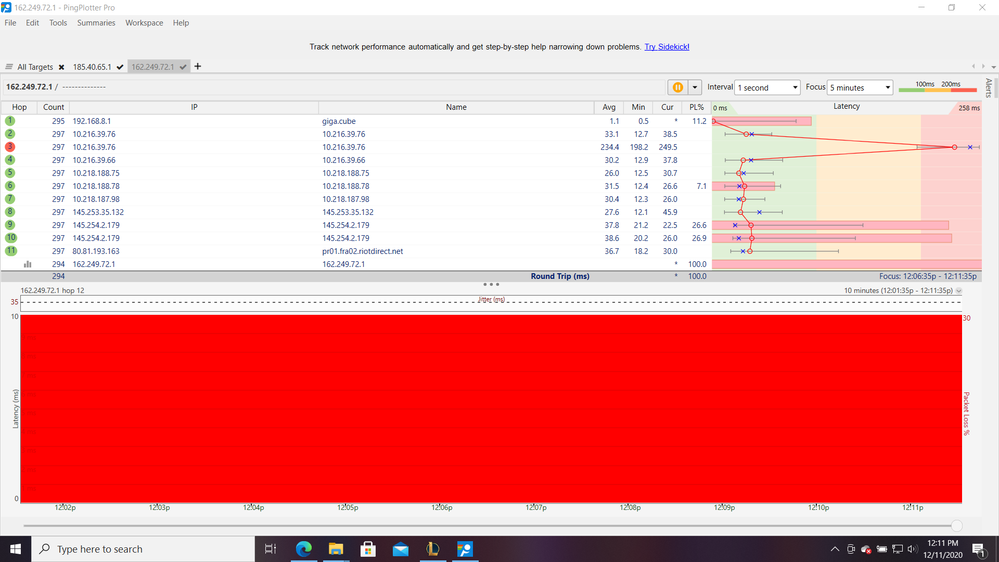Switch to the All Targets tab
This screenshot has width=999, height=562.
[x=35, y=67]
